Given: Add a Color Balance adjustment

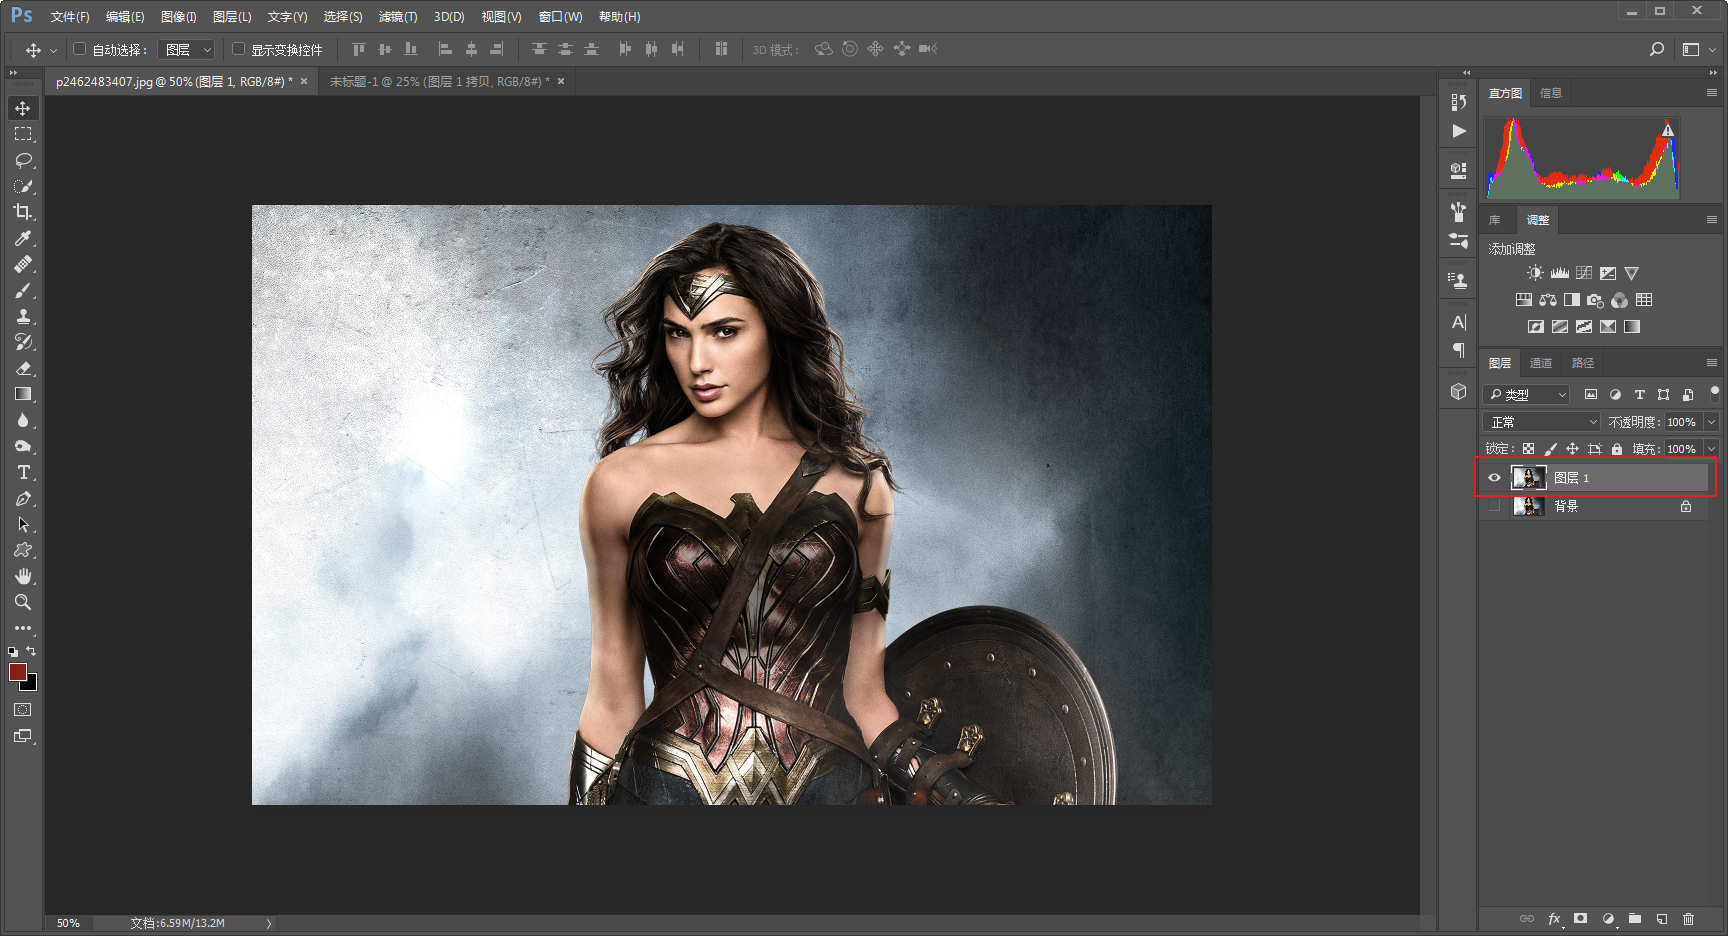Looking at the screenshot, I should click(x=1547, y=300).
